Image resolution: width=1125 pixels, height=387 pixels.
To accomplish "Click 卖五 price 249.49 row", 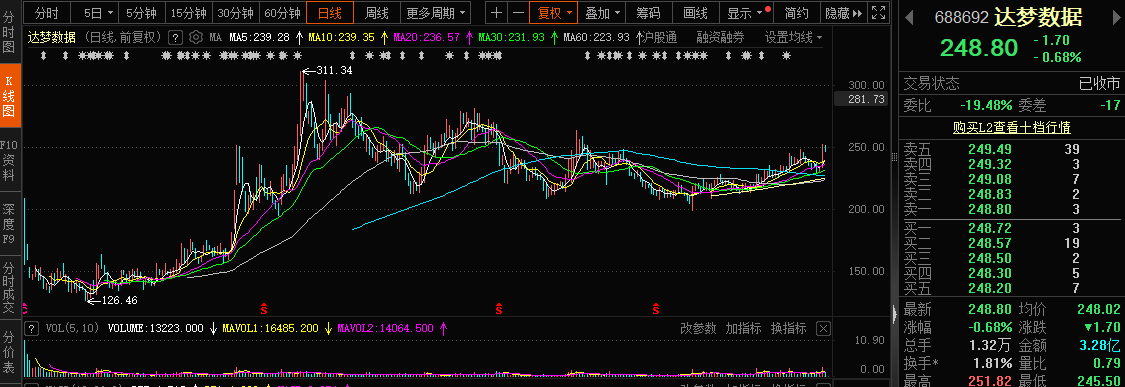I will point(1011,149).
